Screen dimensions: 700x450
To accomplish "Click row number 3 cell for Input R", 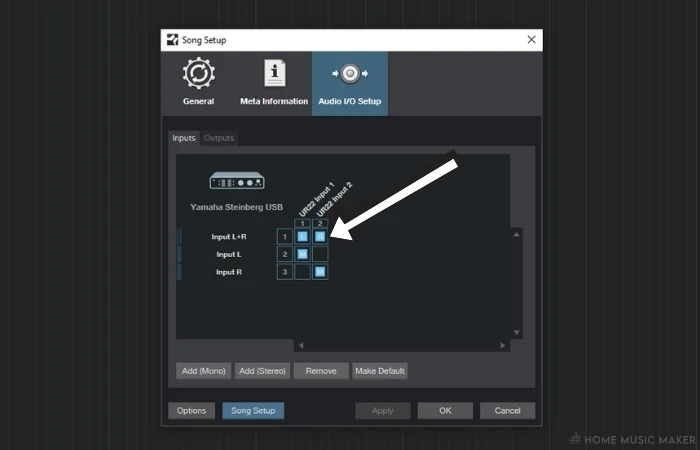I will coord(285,272).
